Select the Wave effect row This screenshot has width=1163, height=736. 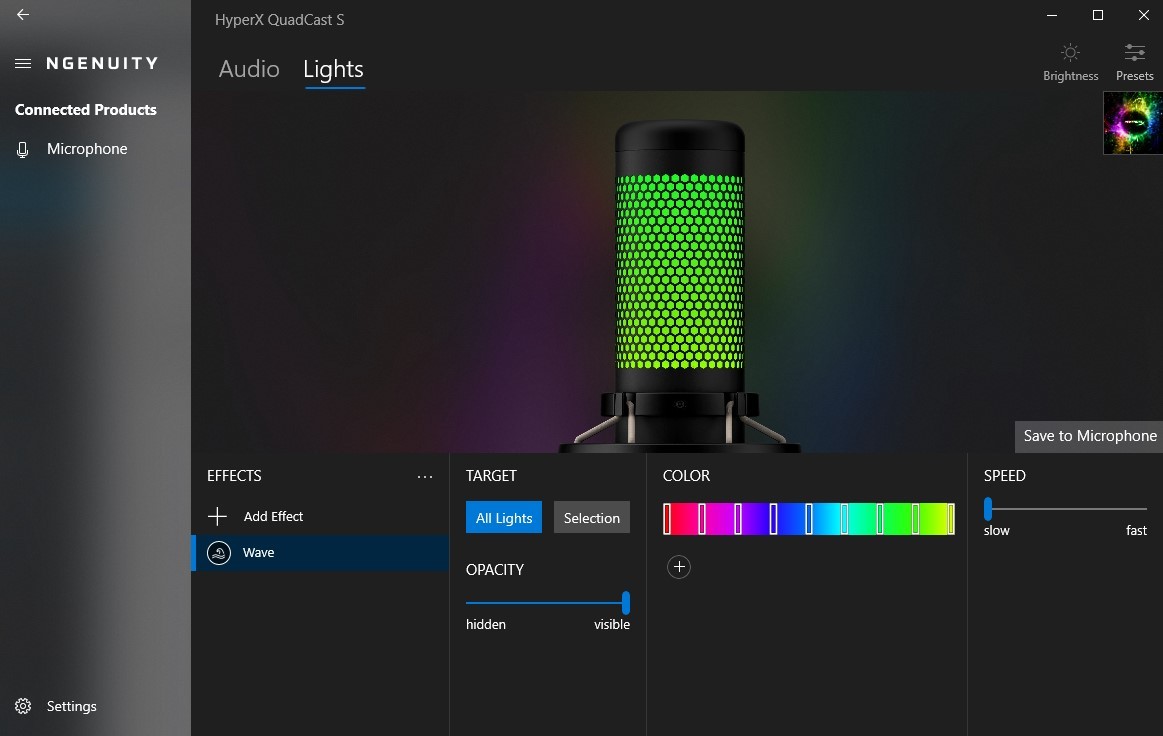coord(320,553)
